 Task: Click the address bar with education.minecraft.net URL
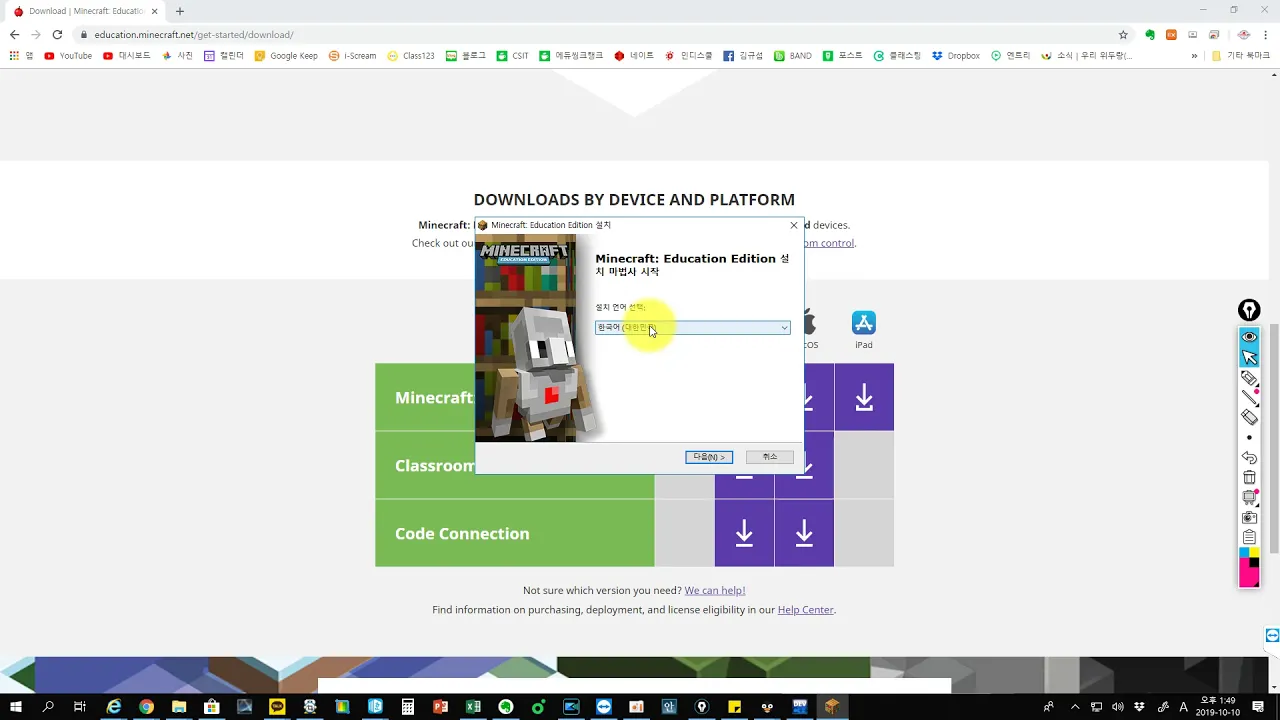click(600, 35)
